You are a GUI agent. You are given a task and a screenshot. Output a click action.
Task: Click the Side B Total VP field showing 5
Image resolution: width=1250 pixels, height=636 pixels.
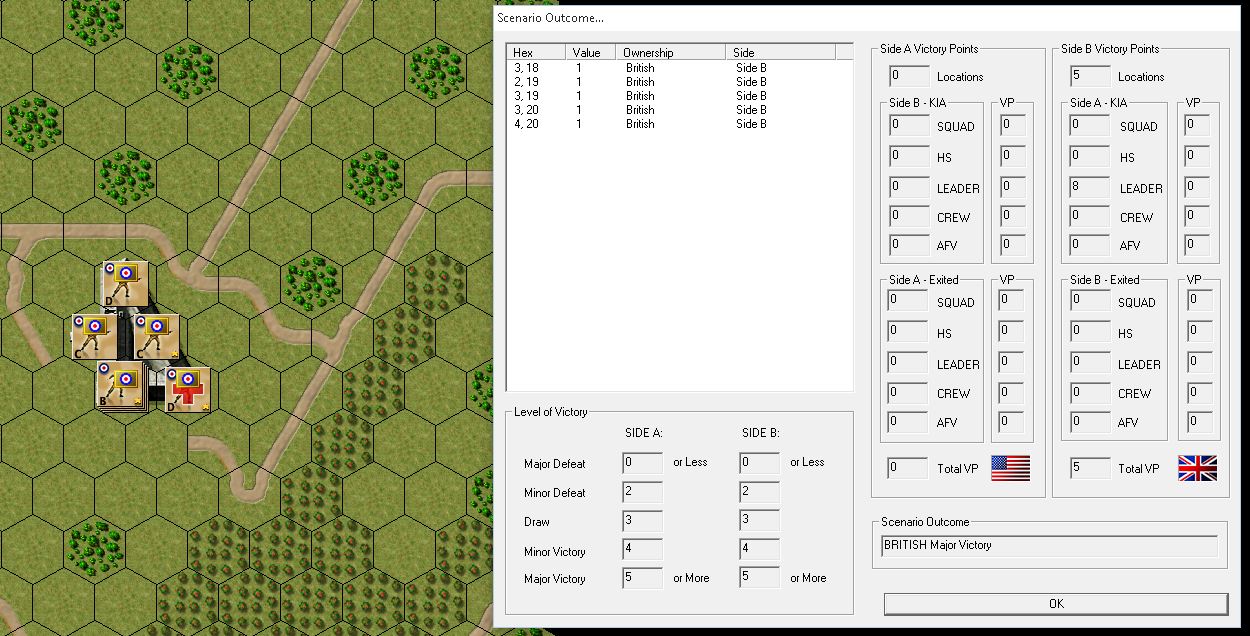tap(1090, 468)
